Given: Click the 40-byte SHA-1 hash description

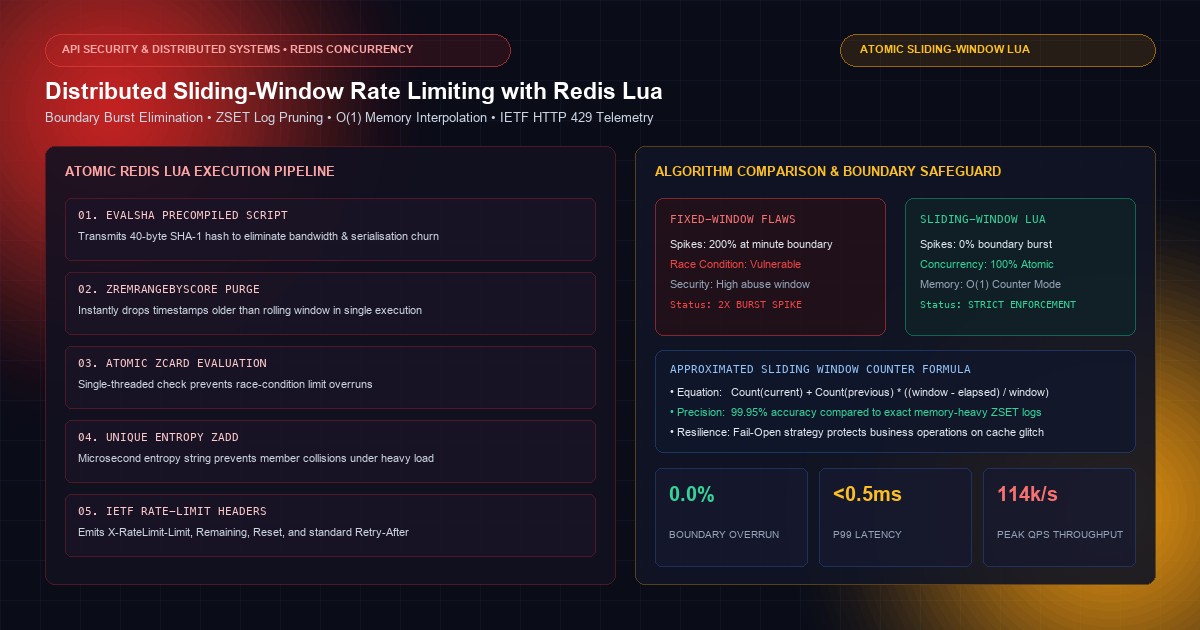Looking at the screenshot, I should pyautogui.click(x=258, y=236).
